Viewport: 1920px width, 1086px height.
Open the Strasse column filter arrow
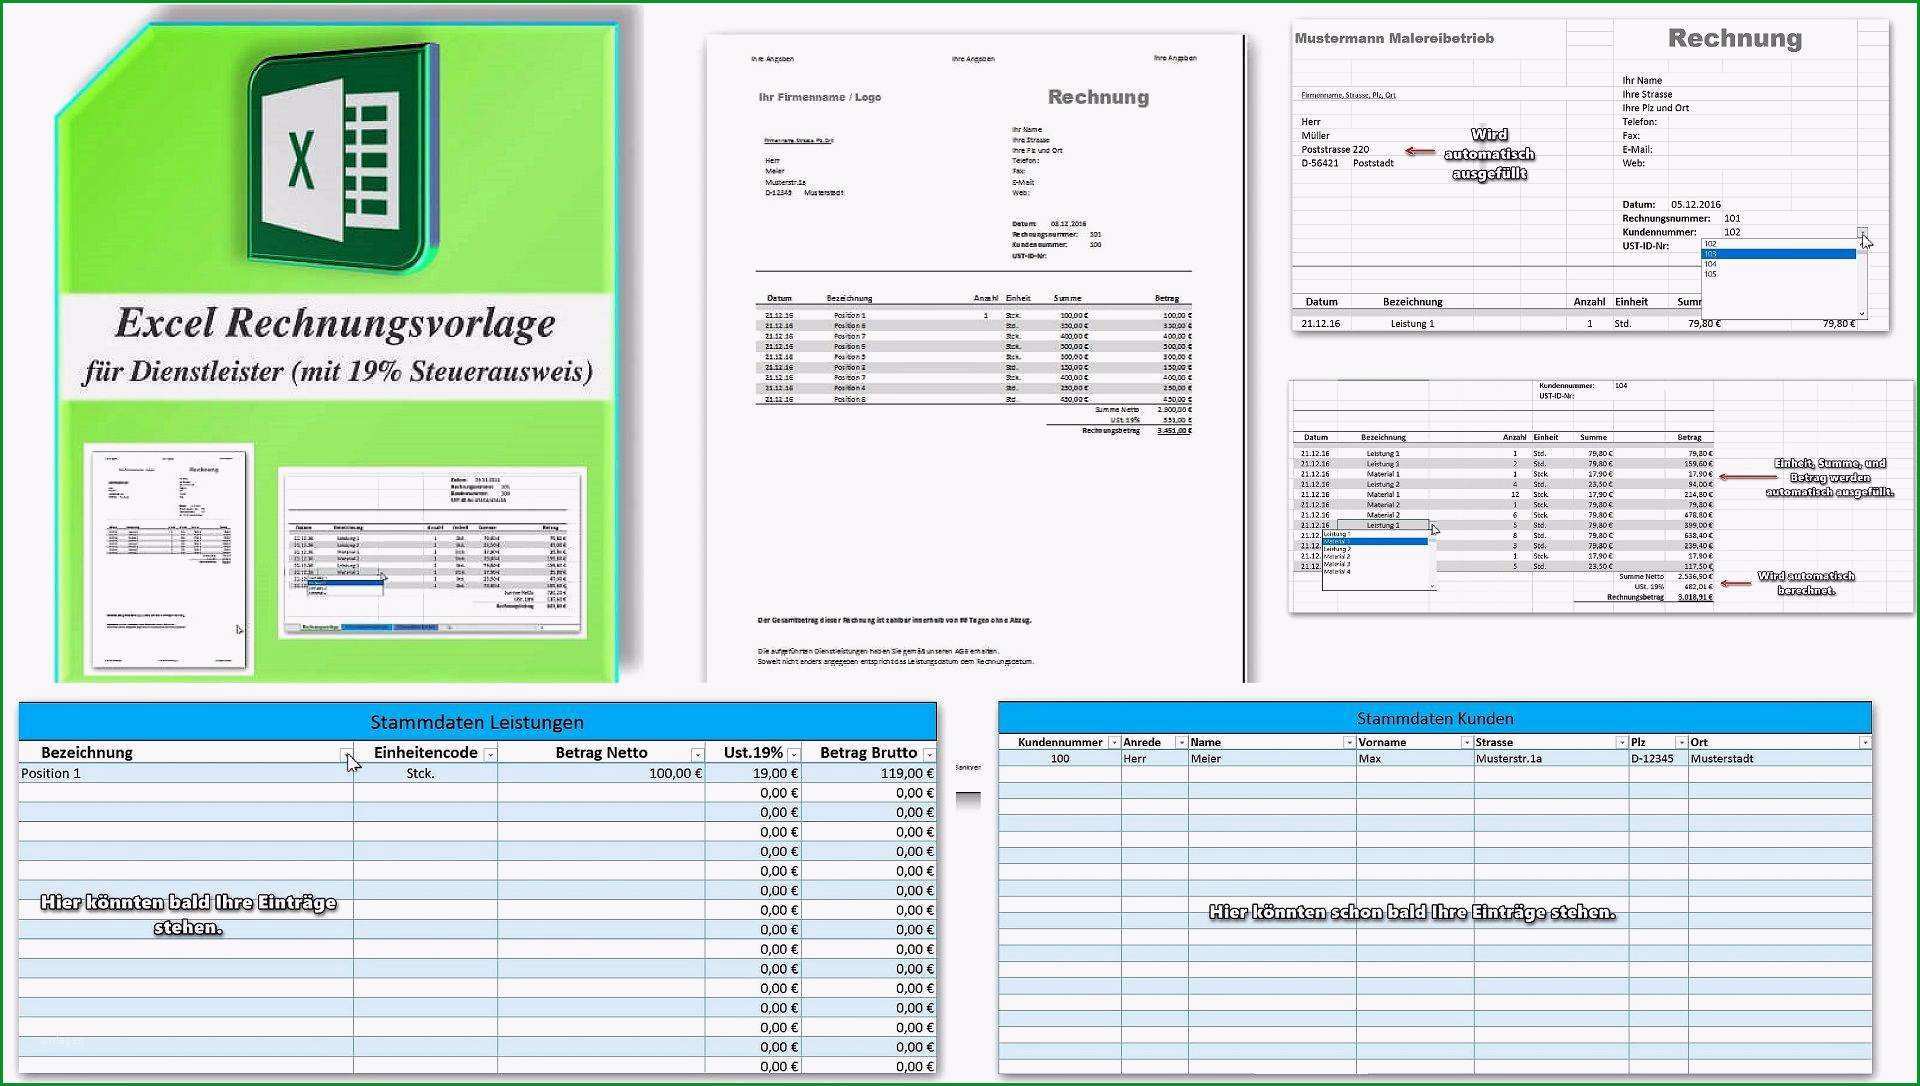tap(1621, 743)
